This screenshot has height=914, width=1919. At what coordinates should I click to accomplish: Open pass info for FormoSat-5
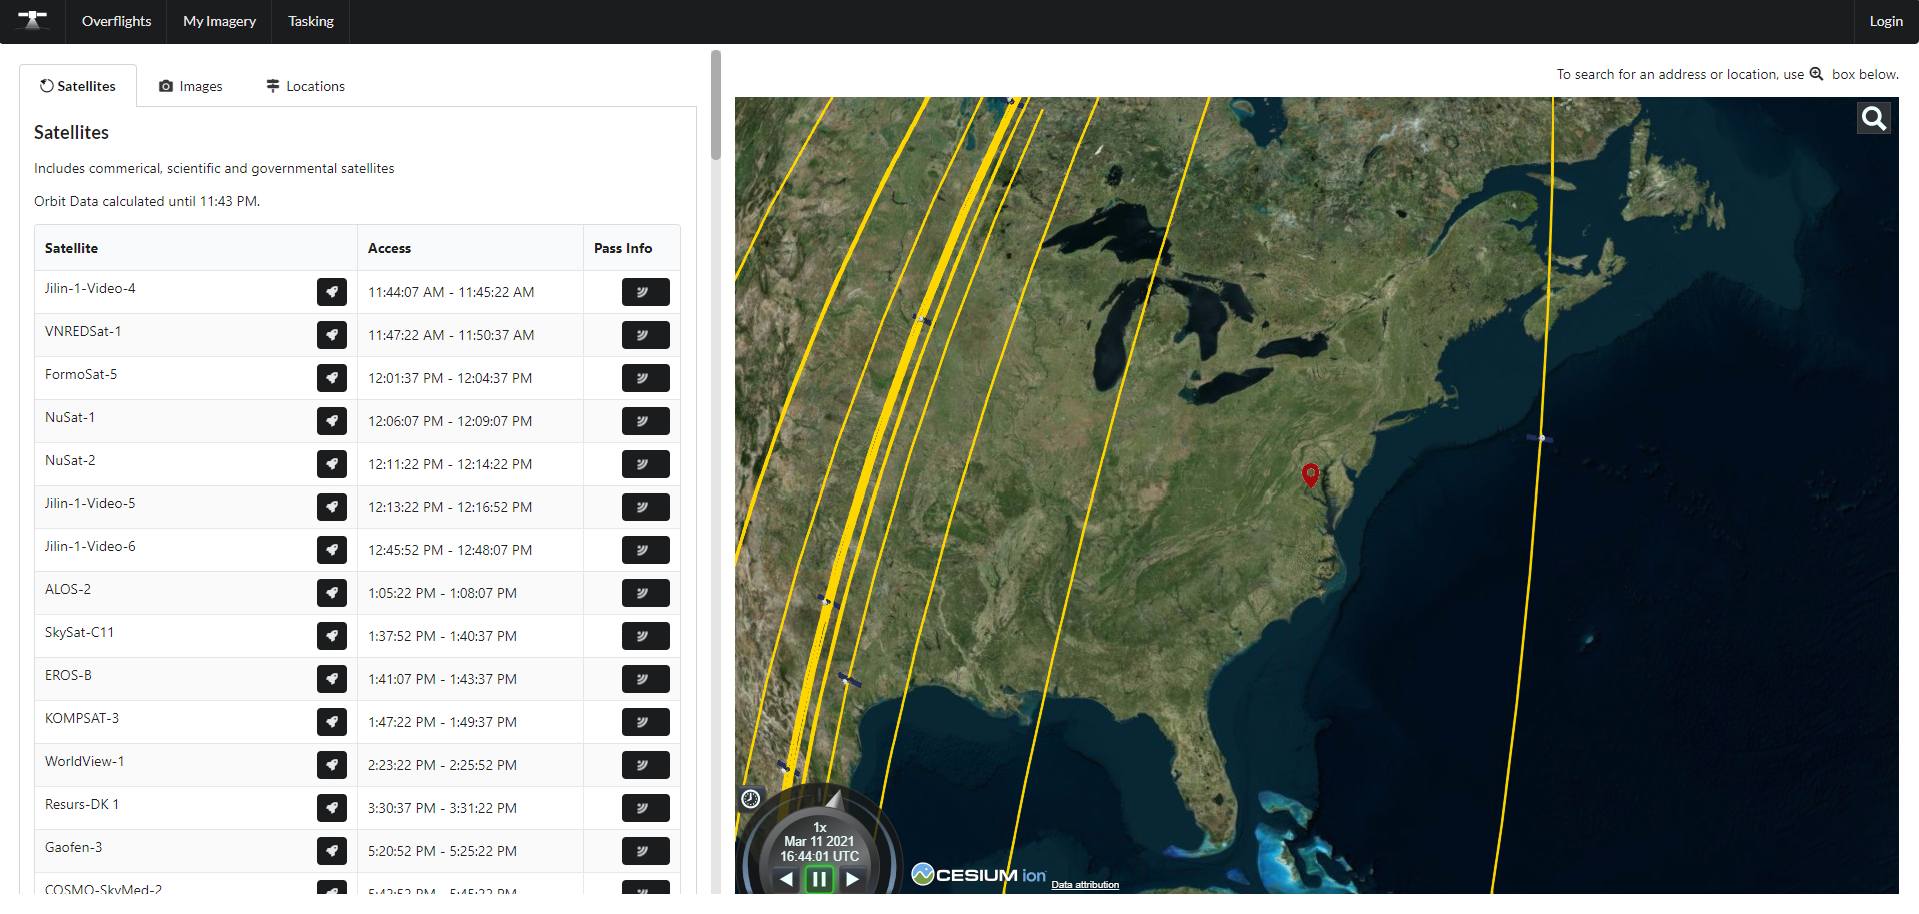click(645, 378)
